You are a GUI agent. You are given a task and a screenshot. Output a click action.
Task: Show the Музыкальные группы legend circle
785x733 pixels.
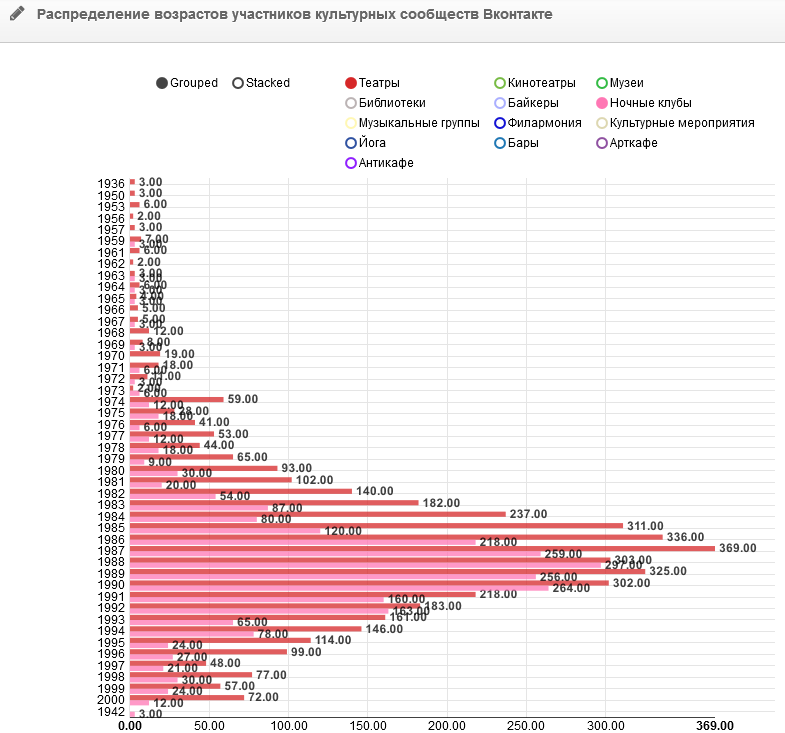click(x=351, y=123)
